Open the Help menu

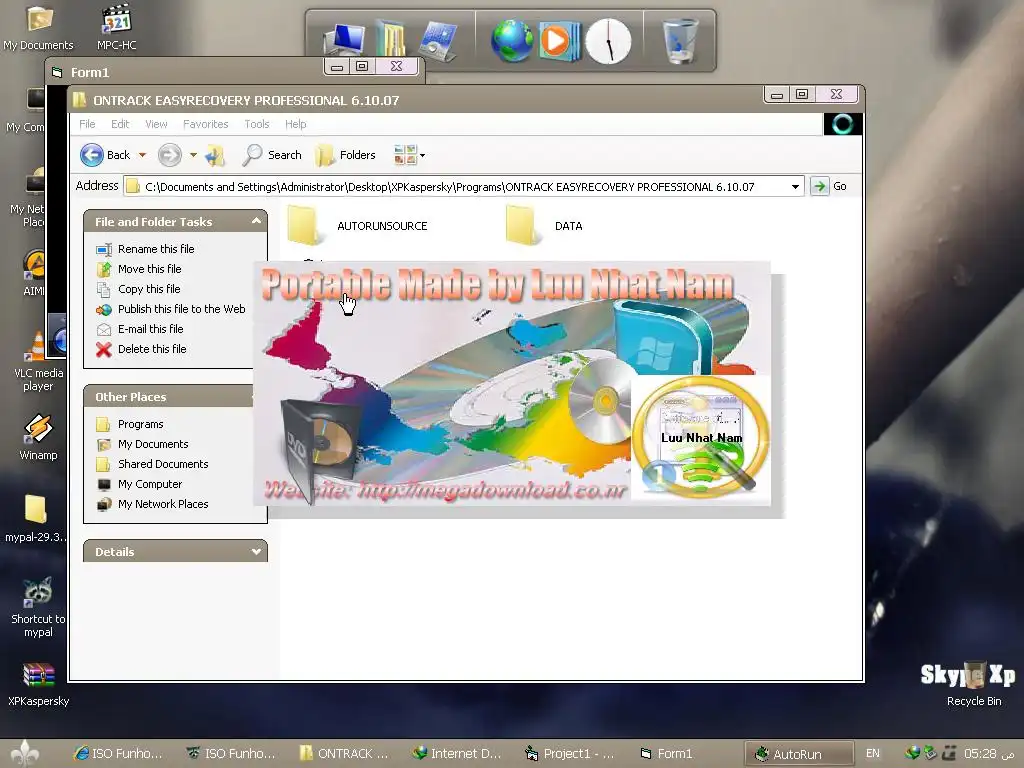click(x=295, y=124)
